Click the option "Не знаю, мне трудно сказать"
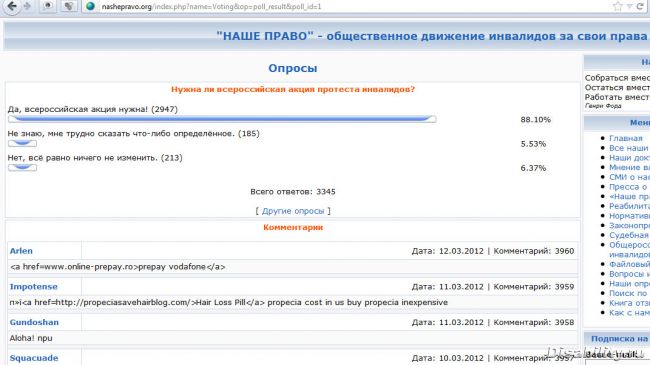 (133, 134)
